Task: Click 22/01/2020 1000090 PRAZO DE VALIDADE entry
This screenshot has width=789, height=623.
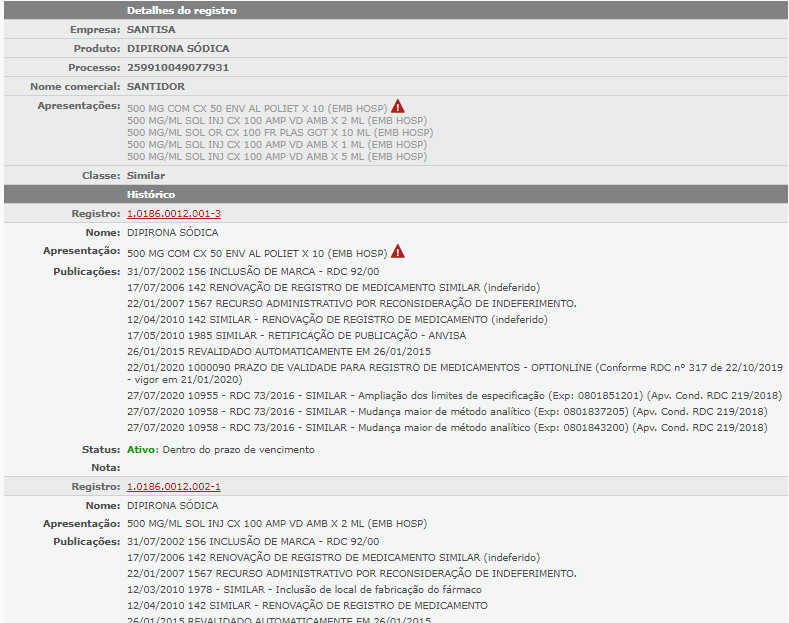Action: coord(455,374)
